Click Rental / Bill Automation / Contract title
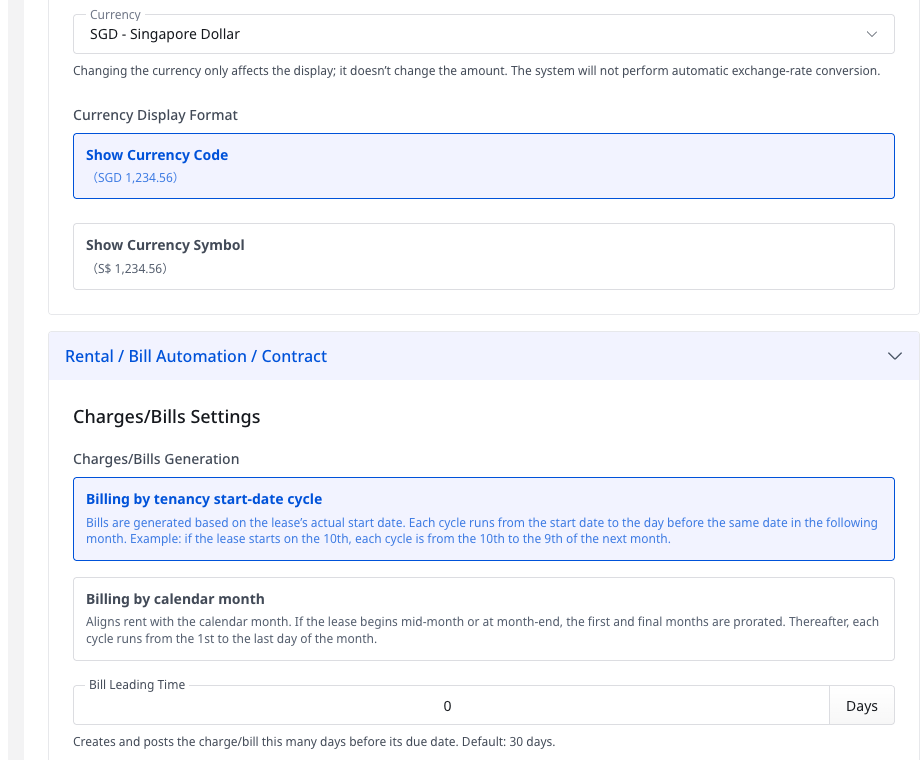The height and width of the screenshot is (760, 920). (196, 356)
